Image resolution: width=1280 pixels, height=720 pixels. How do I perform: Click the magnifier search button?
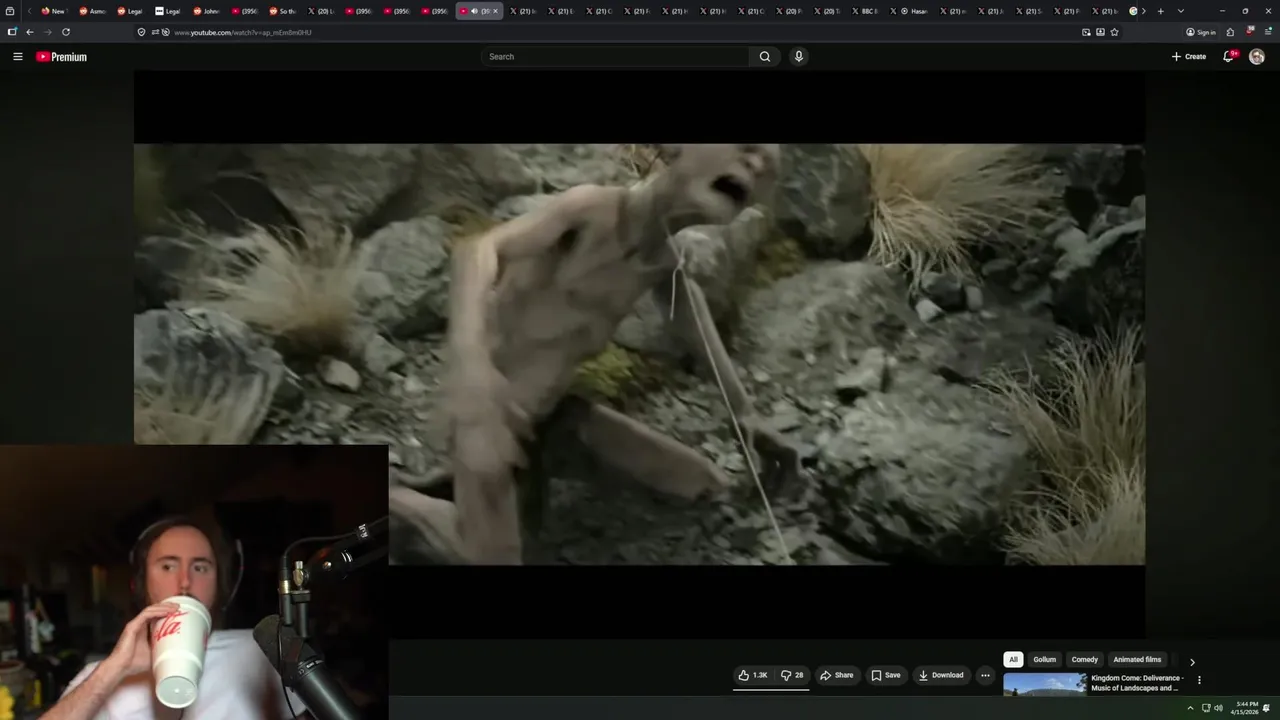point(765,57)
